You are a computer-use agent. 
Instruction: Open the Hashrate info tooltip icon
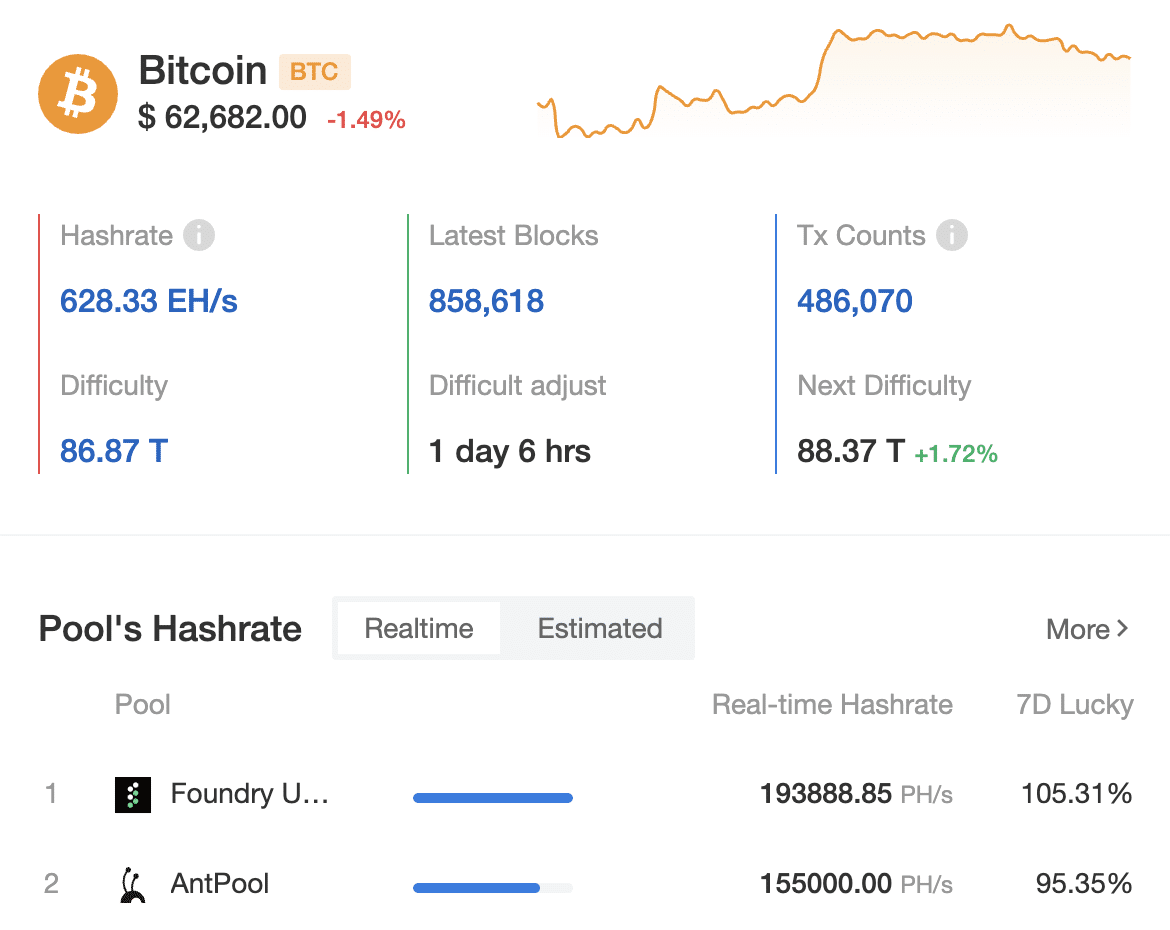coord(199,235)
